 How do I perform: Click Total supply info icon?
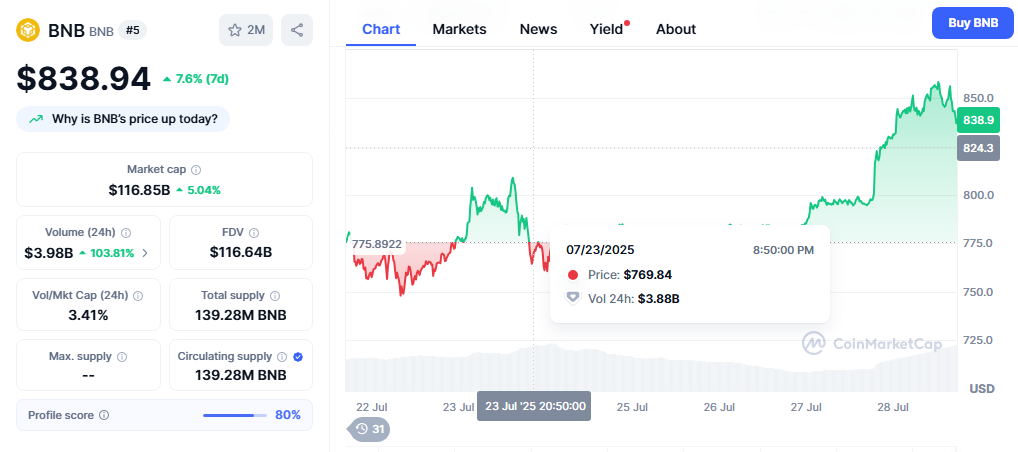275,296
